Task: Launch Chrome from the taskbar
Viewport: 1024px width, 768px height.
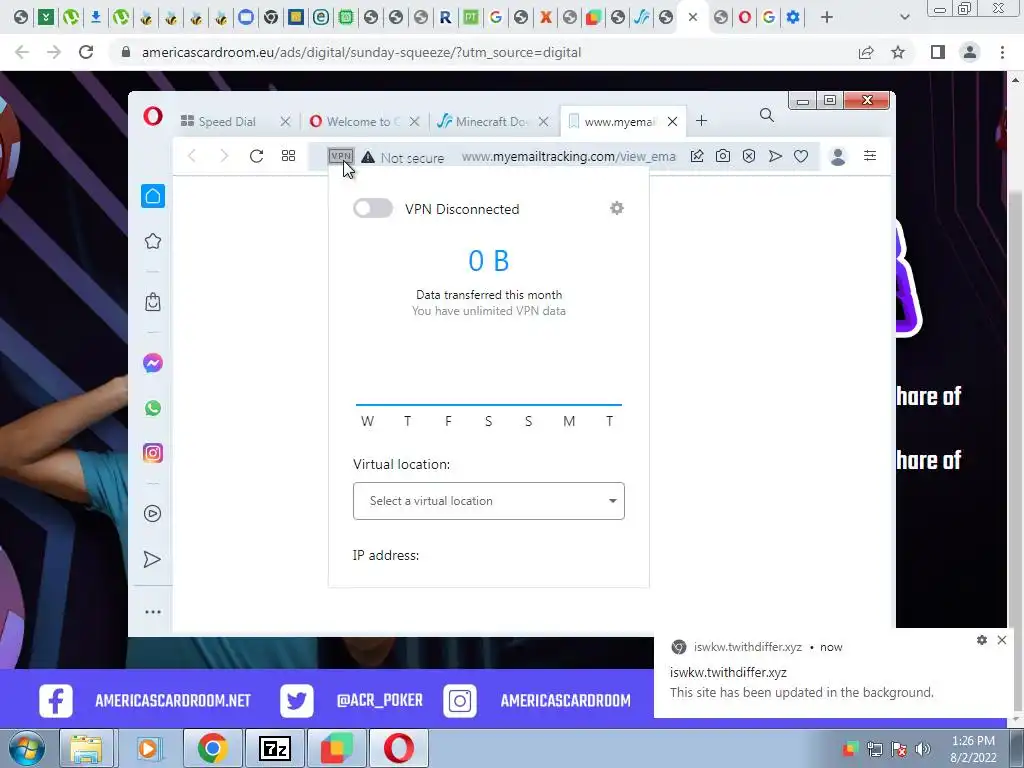Action: point(212,748)
